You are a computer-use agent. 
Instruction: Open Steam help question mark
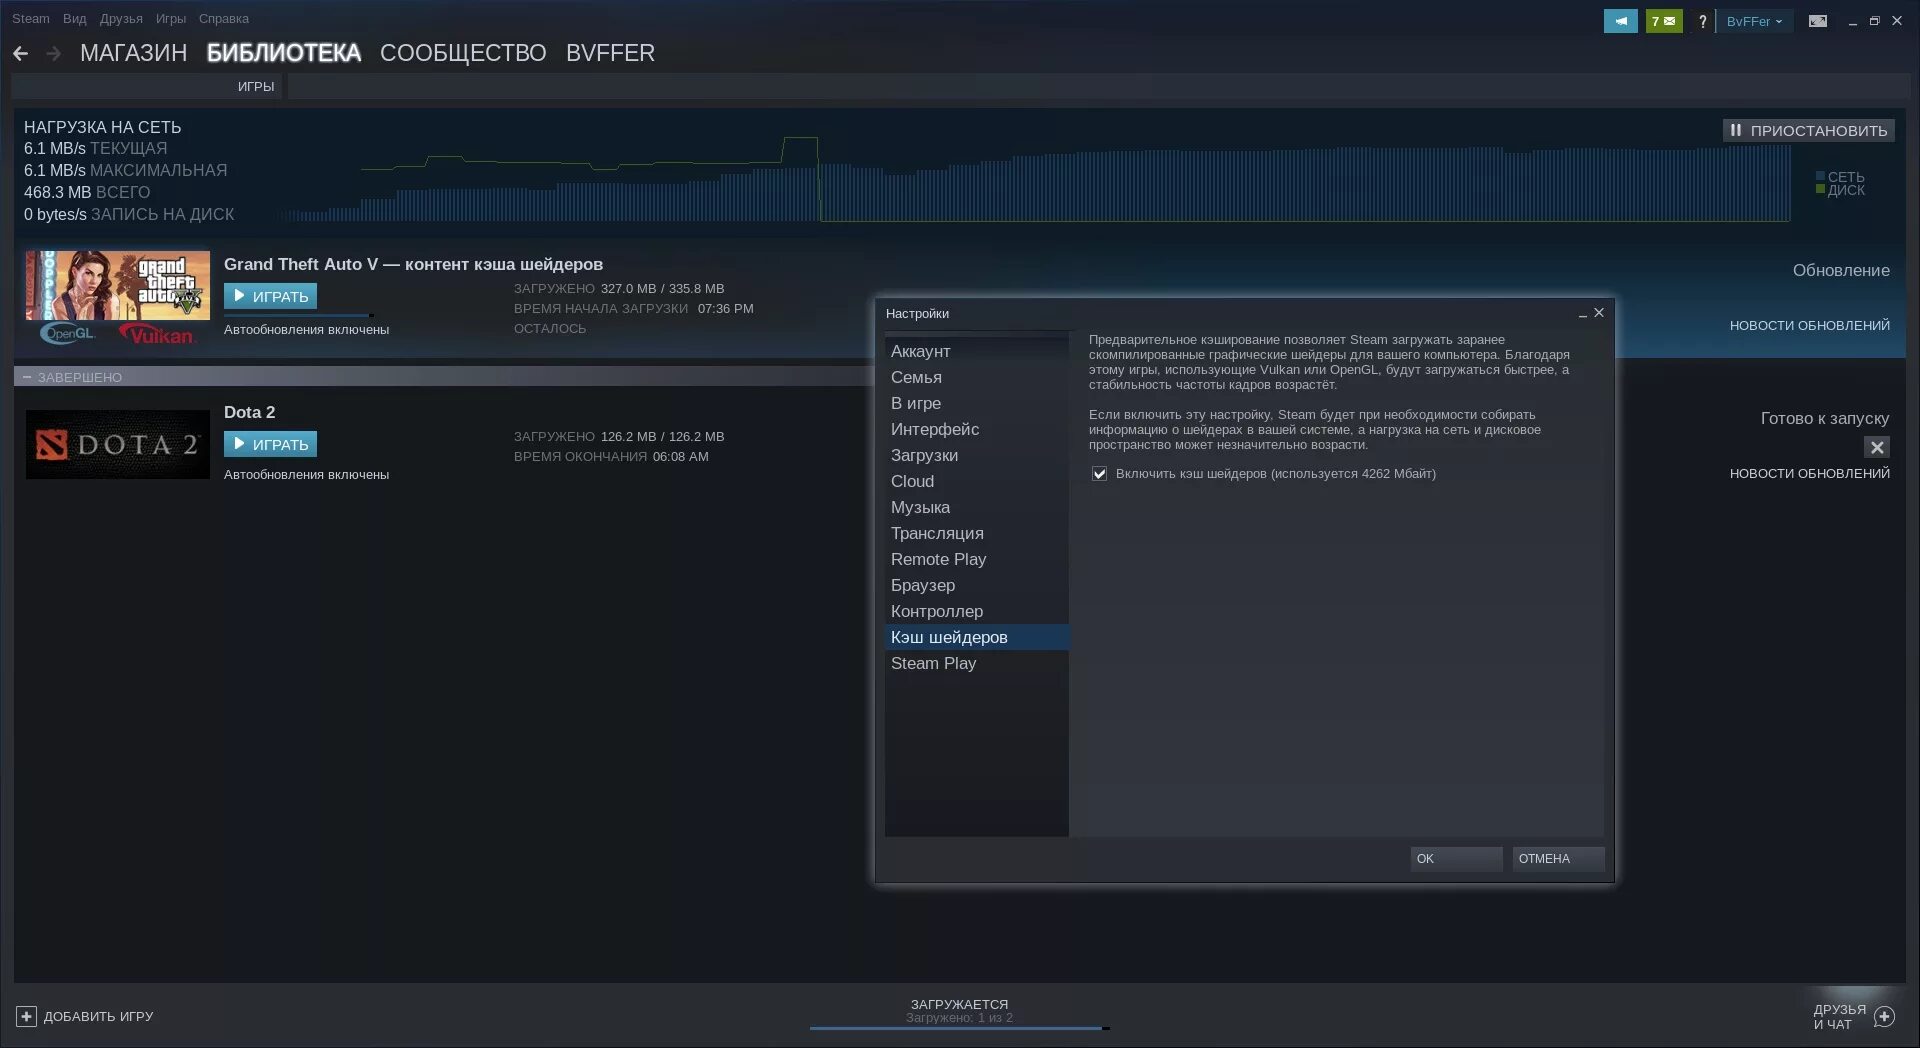pyautogui.click(x=1702, y=21)
